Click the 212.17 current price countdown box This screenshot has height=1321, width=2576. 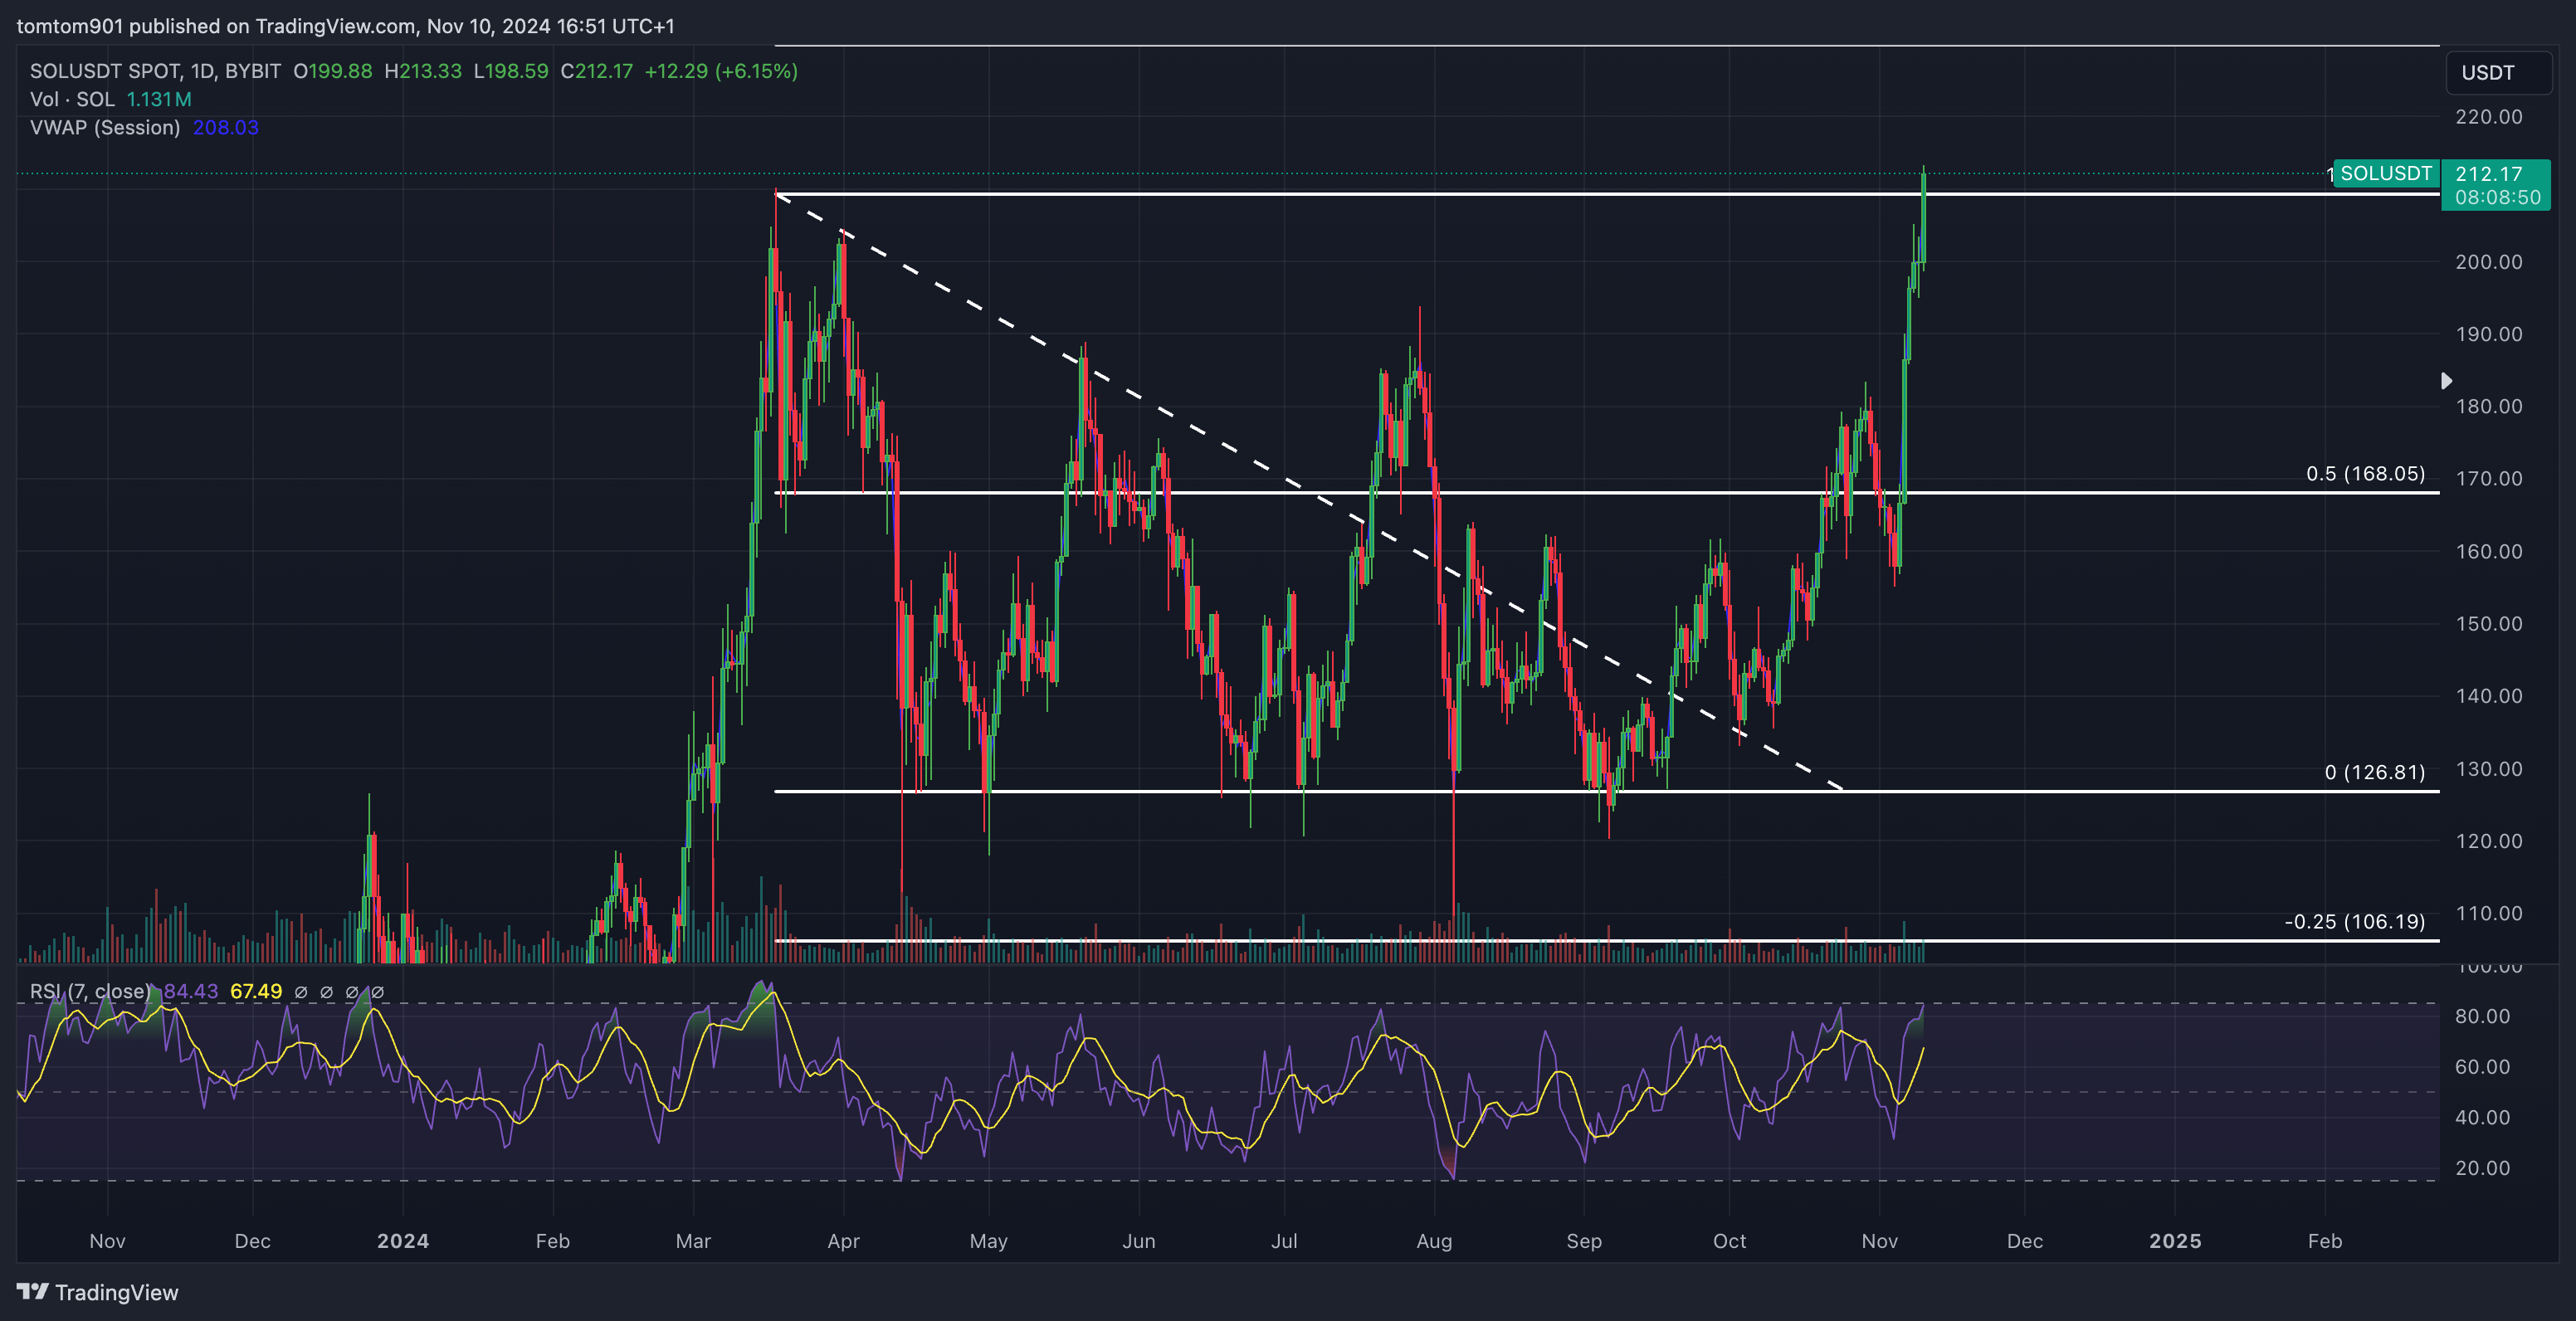[2496, 186]
